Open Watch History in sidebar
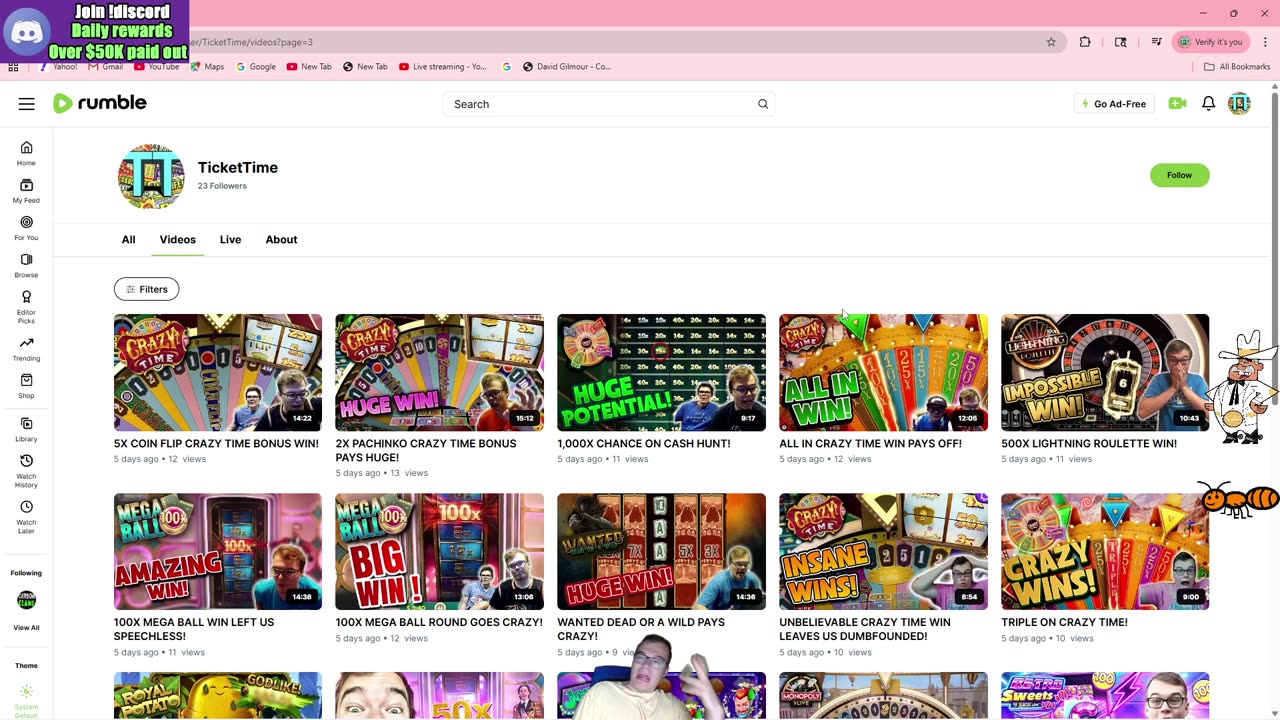The image size is (1280, 720). coord(26,470)
